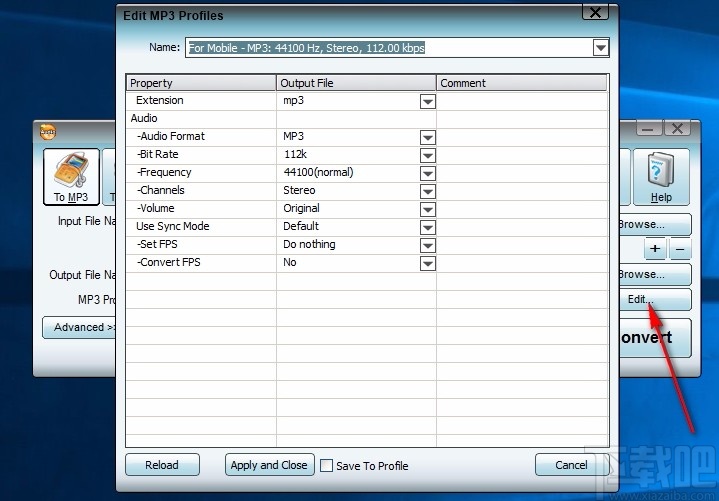The width and height of the screenshot is (719, 501).
Task: Click the Output File column header
Action: coord(356,83)
